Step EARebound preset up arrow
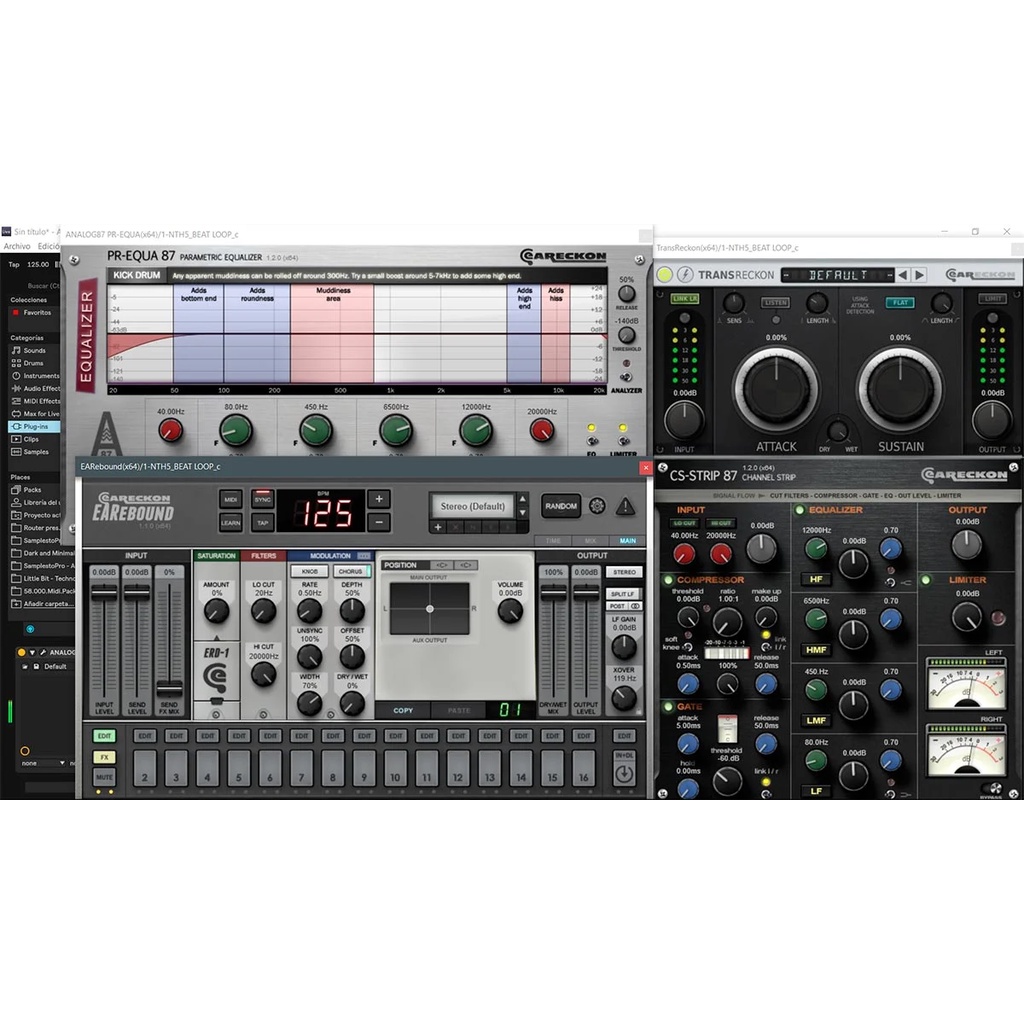 click(x=522, y=499)
